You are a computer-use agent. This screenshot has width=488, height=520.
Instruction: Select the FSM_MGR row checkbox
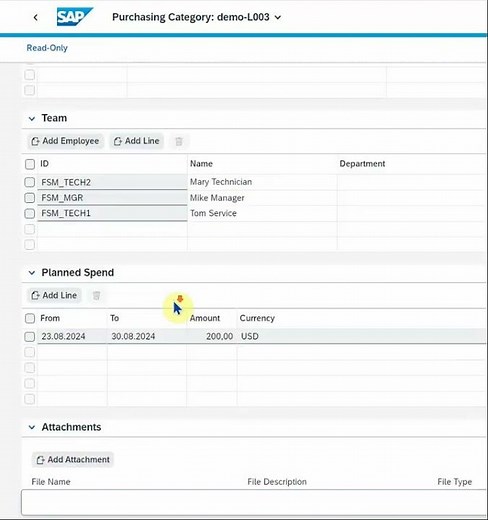click(x=30, y=198)
